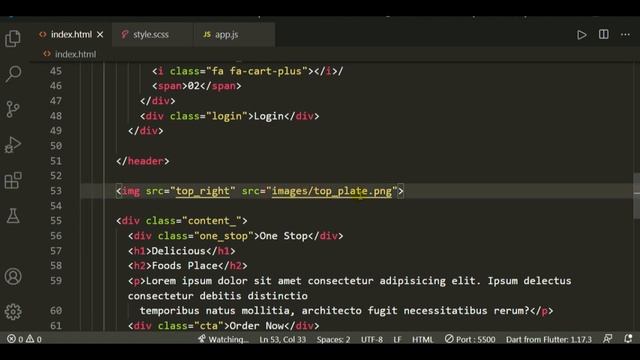Run code with the play button

(582, 35)
